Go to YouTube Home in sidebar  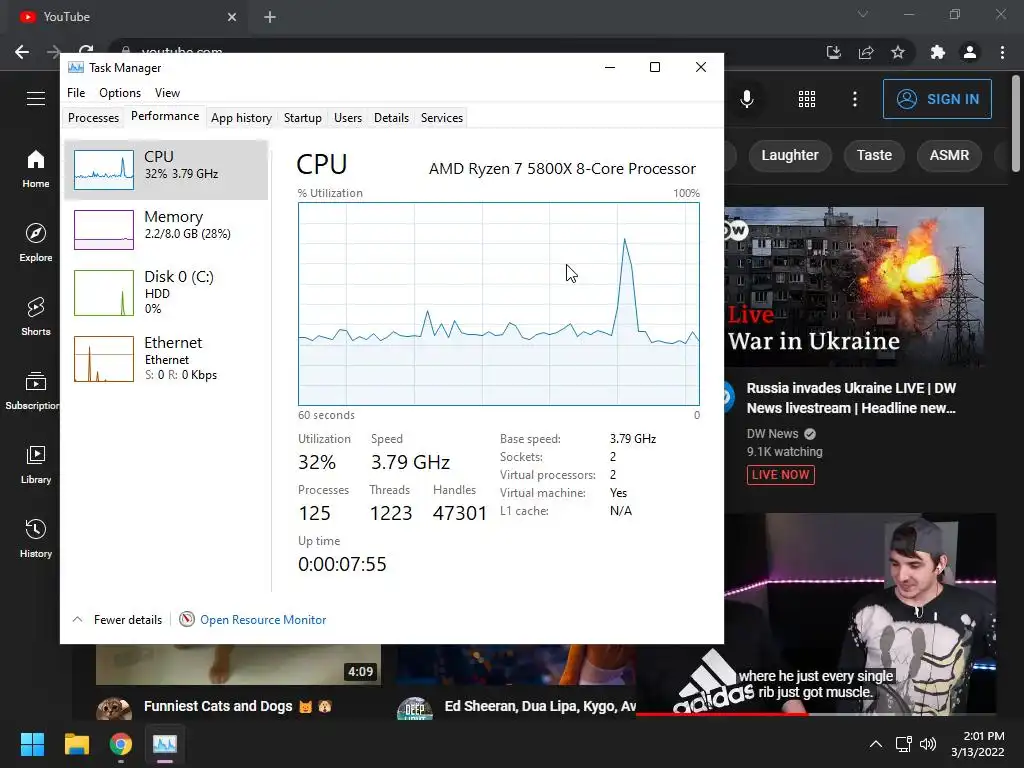(36, 168)
